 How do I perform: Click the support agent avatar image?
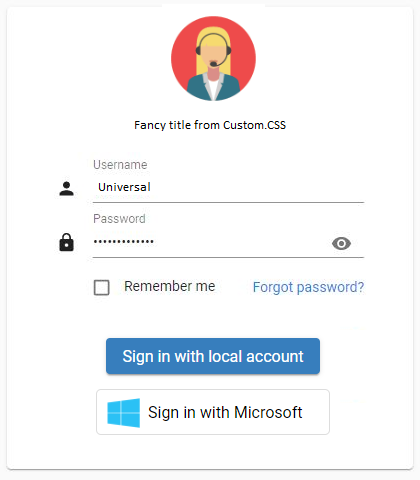pyautogui.click(x=213, y=59)
